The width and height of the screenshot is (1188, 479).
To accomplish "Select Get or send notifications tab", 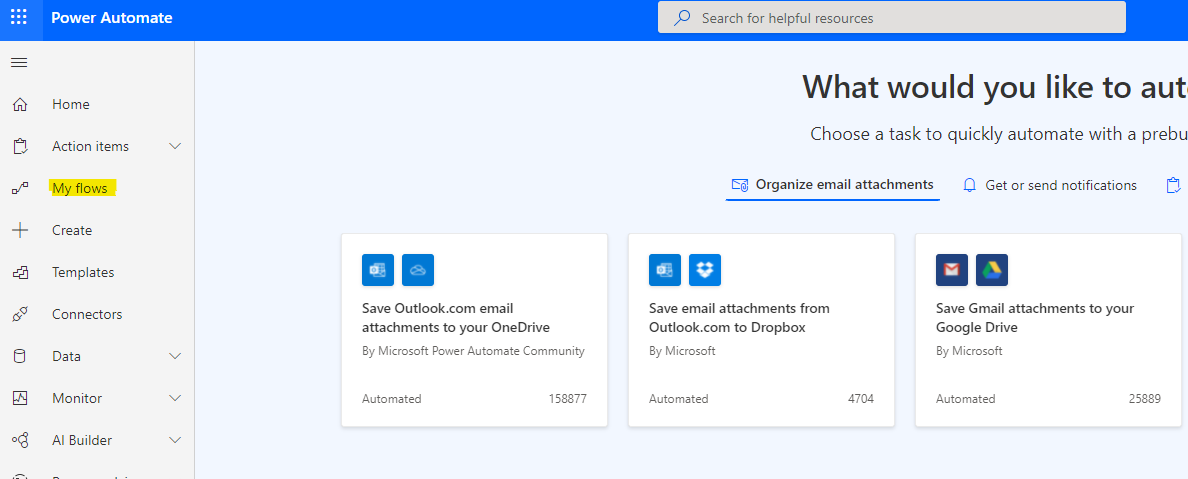I will coord(1049,185).
